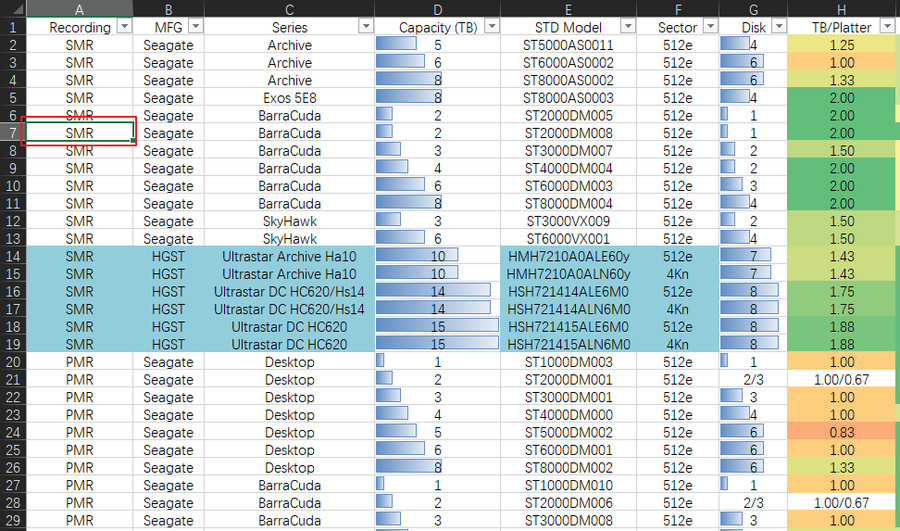Select row 14 header

pyautogui.click(x=13, y=256)
